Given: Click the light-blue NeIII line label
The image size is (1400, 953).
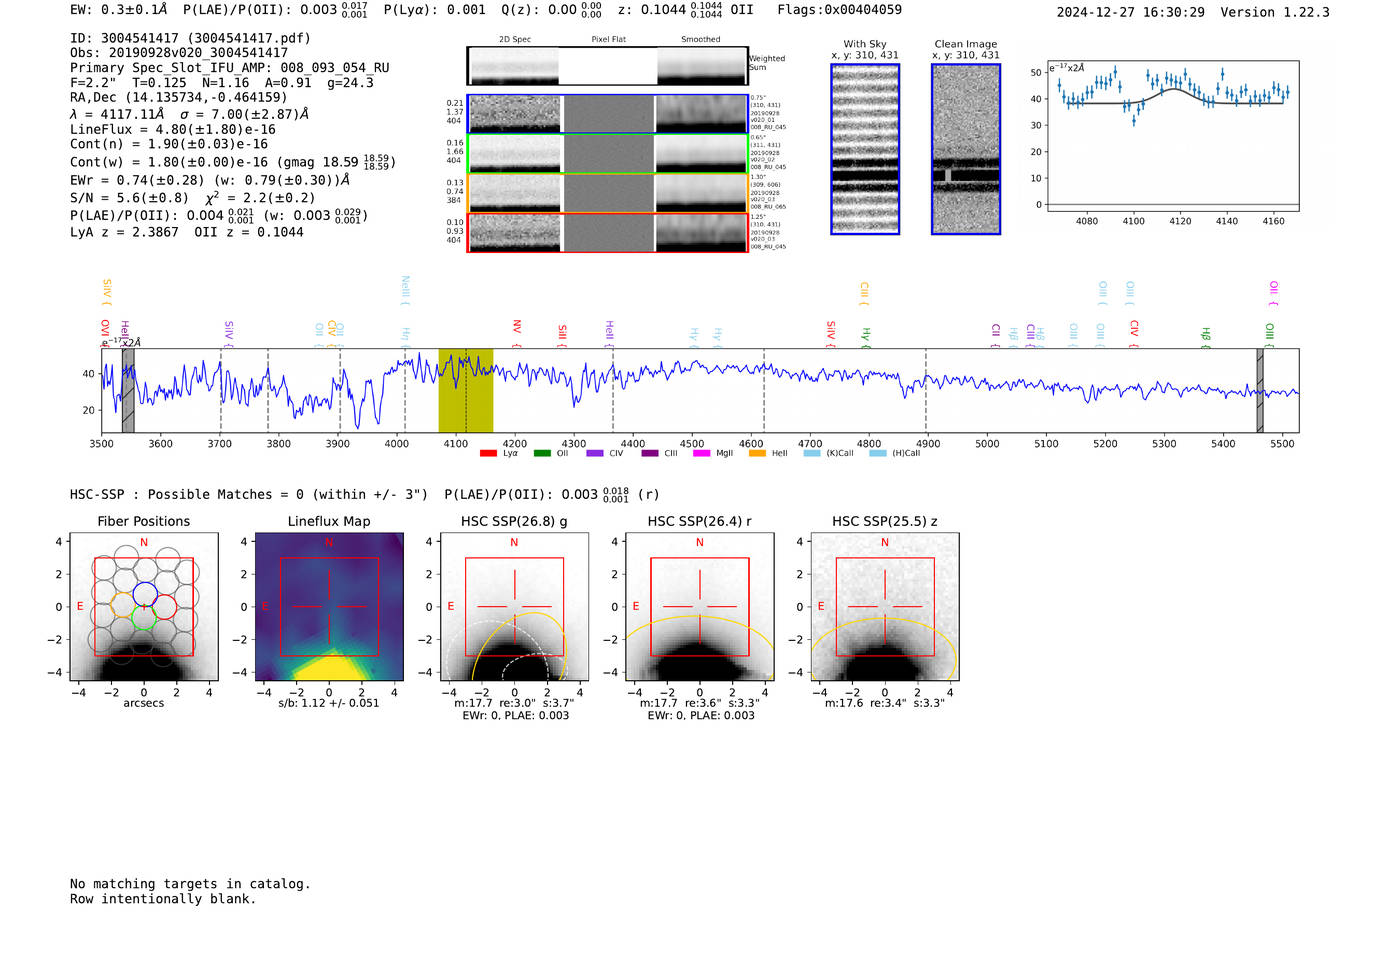Looking at the screenshot, I should coord(405,290).
